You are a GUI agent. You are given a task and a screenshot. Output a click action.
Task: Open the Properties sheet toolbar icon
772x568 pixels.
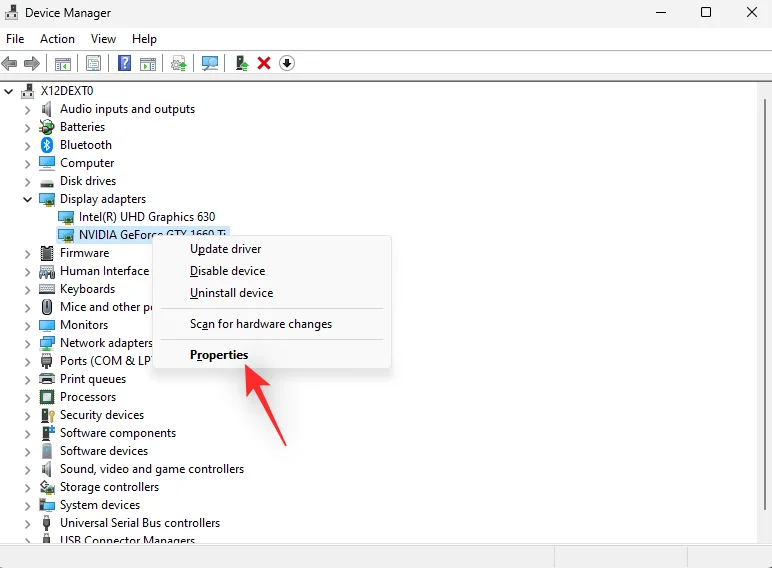(x=93, y=63)
